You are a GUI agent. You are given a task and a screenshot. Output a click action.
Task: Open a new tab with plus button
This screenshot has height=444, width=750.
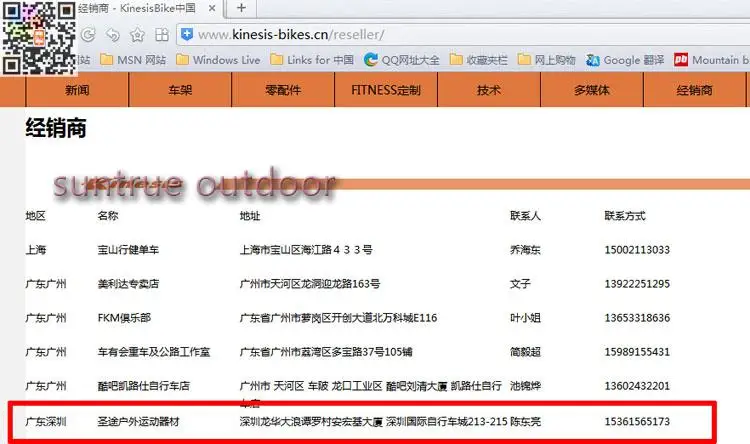pyautogui.click(x=241, y=8)
